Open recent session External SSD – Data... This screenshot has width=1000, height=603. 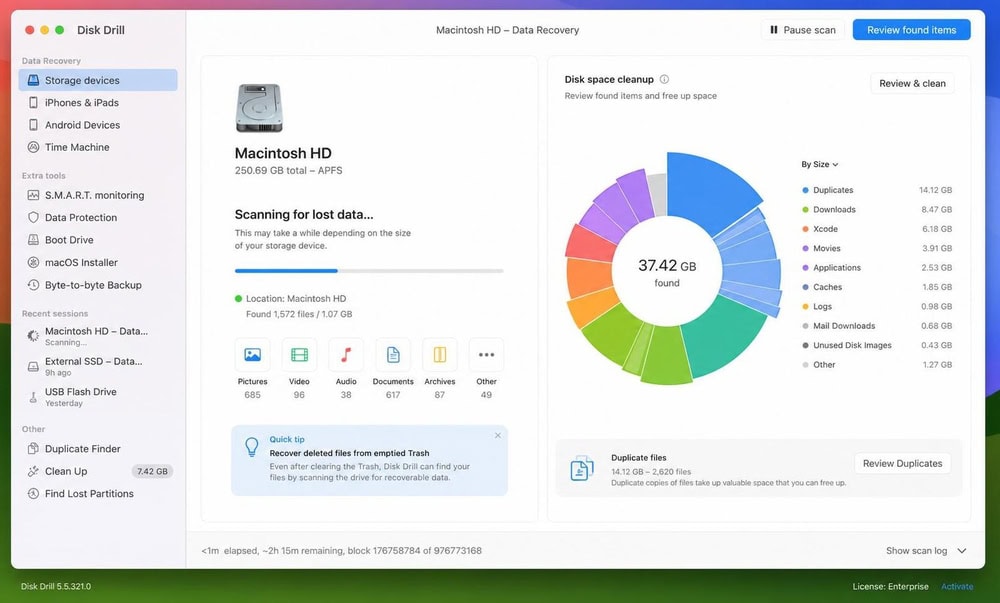[98, 367]
